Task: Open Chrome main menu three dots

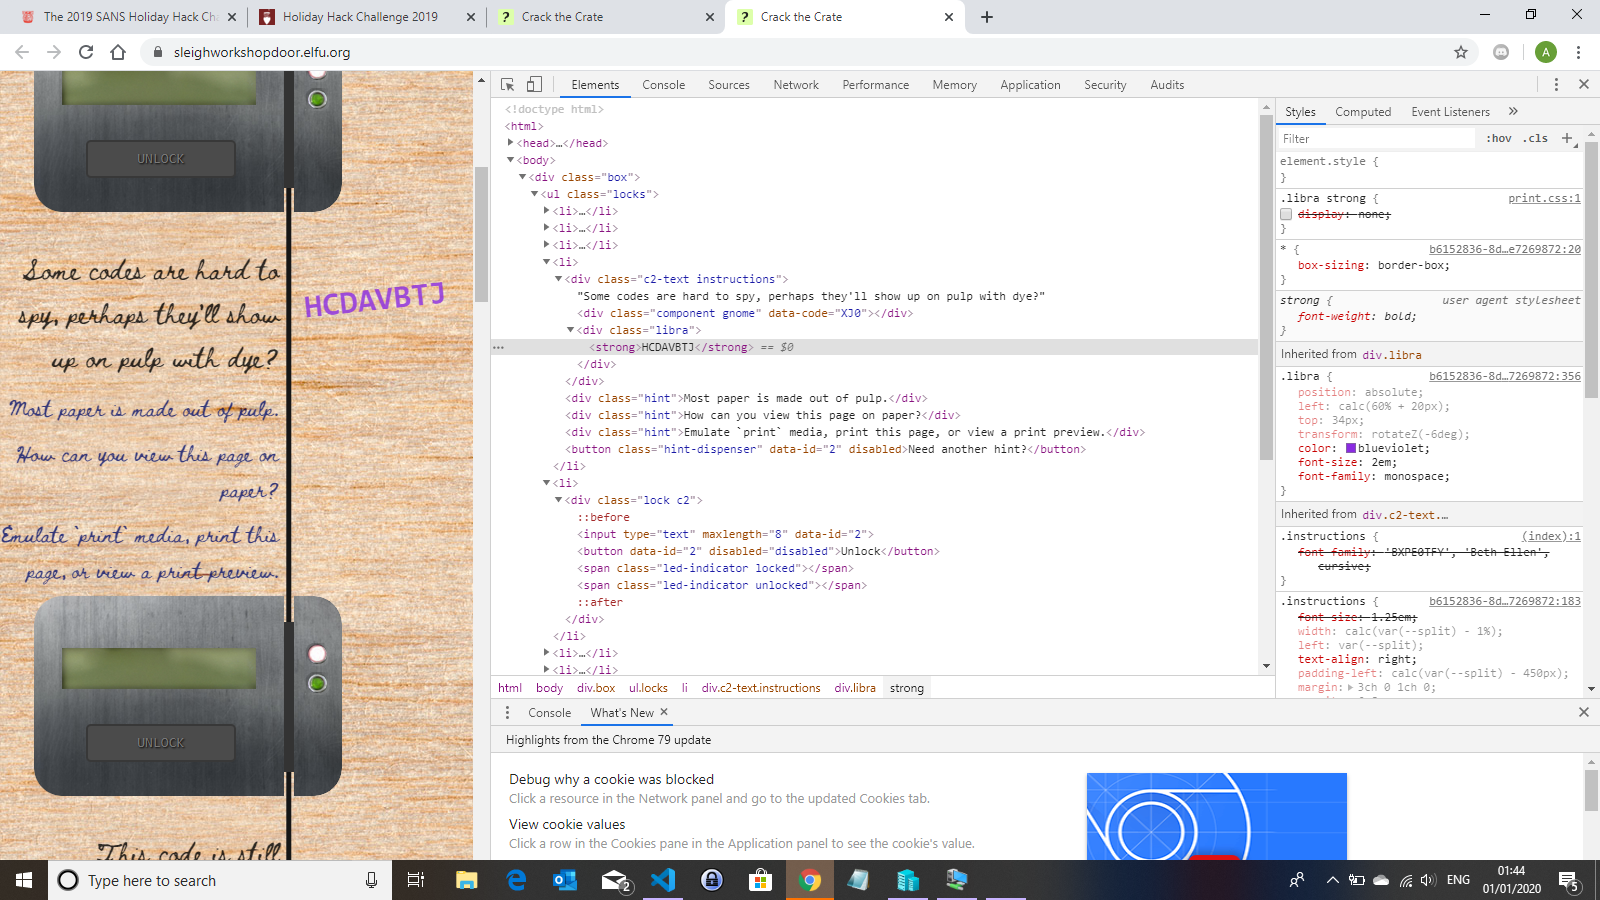Action: coord(1578,52)
